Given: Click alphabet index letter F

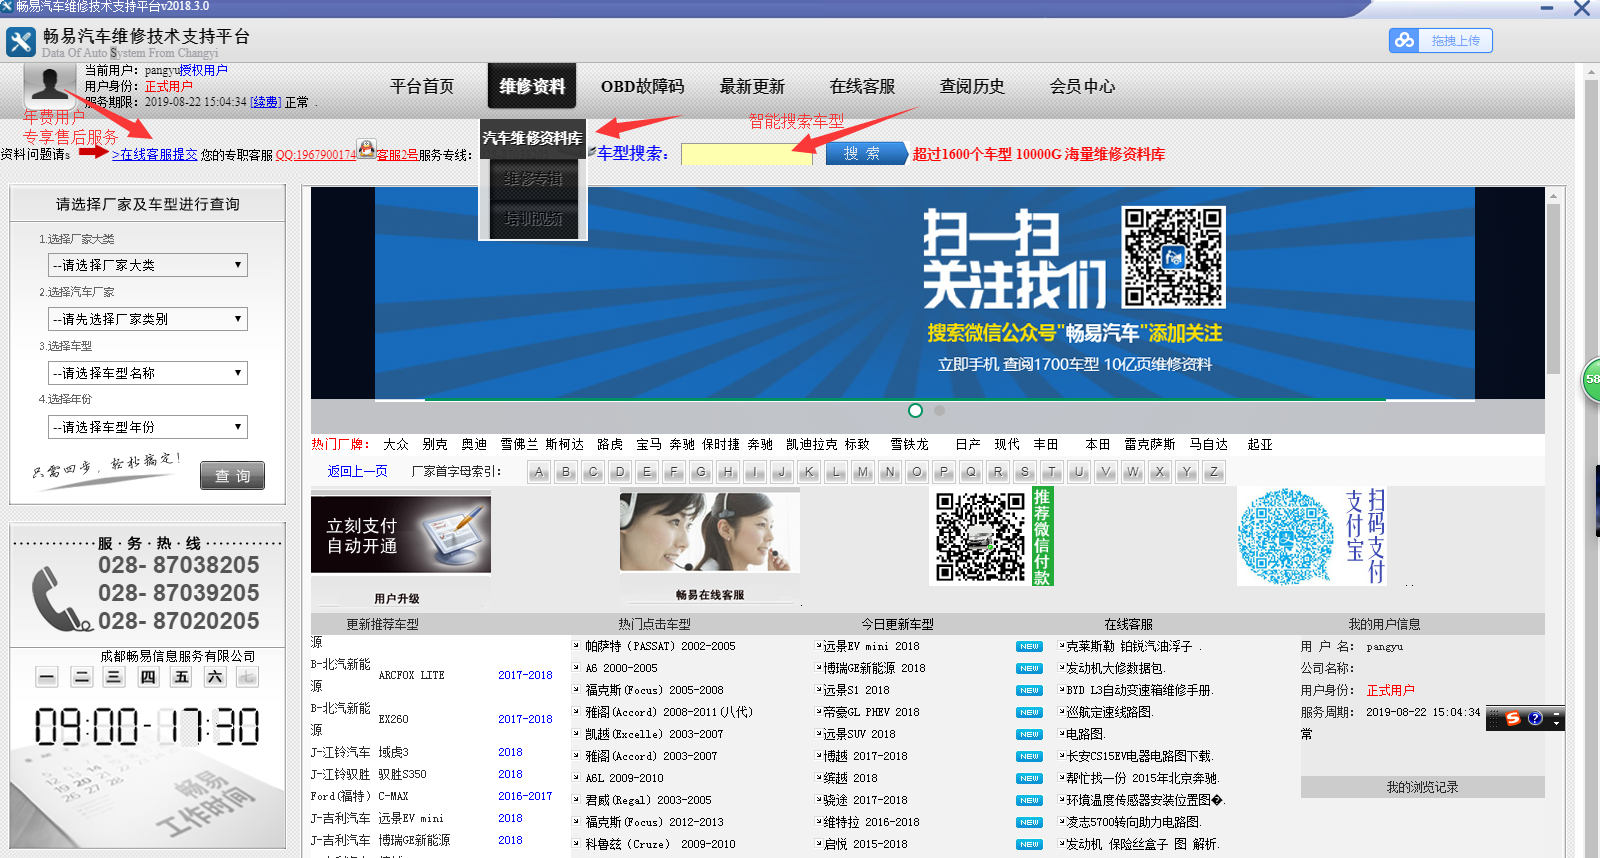Looking at the screenshot, I should click(x=674, y=472).
